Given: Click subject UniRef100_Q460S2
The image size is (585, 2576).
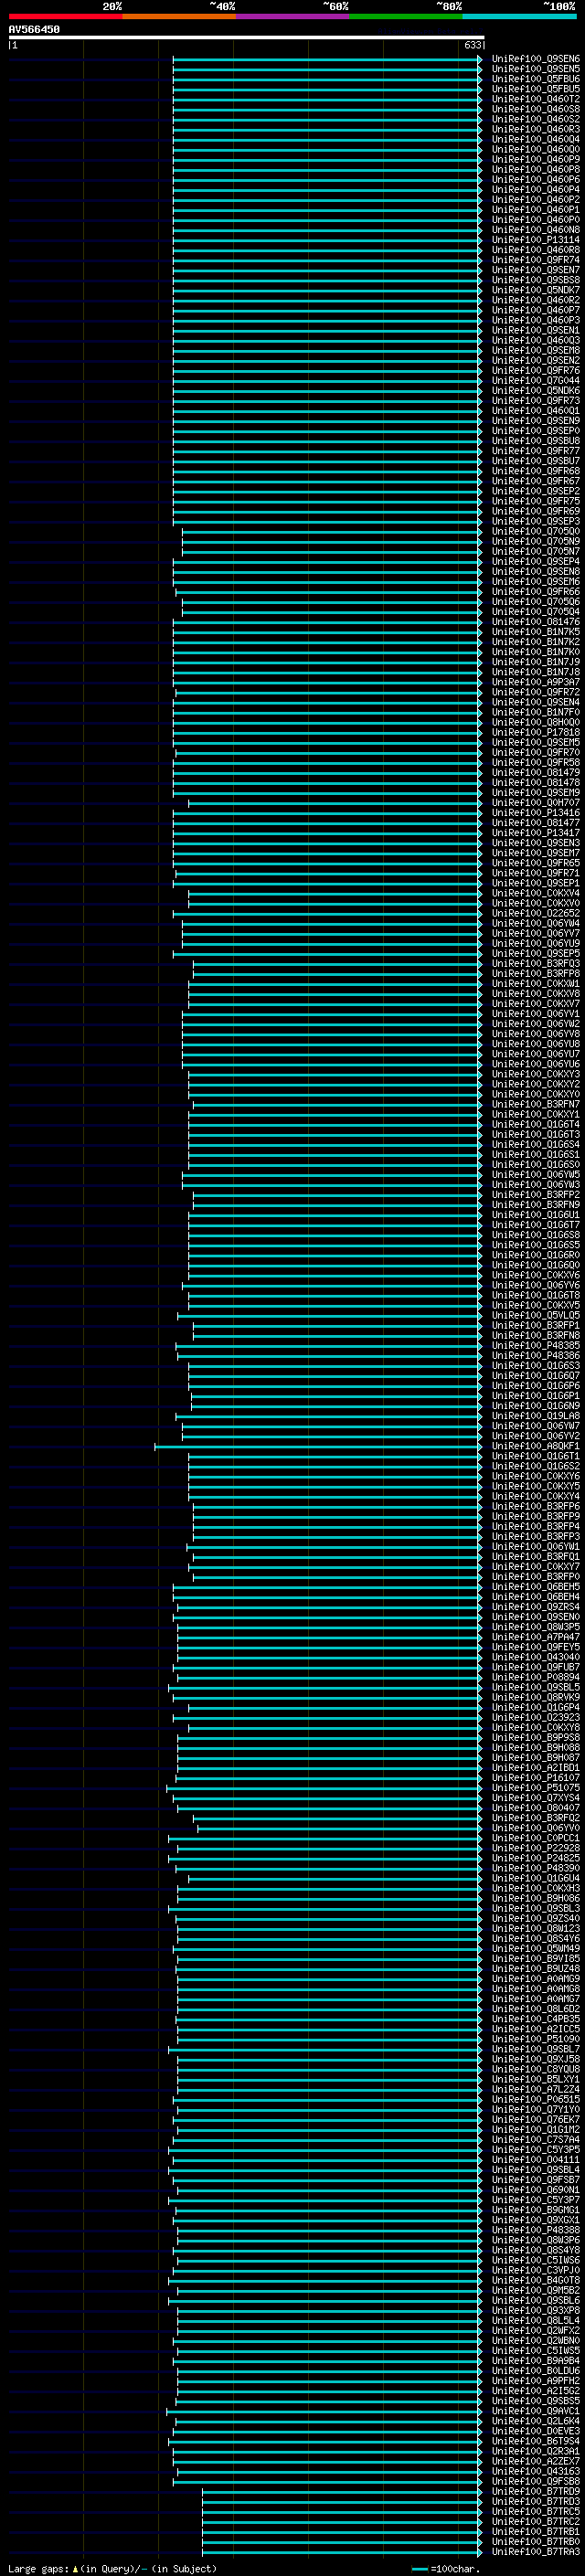Looking at the screenshot, I should tap(535, 119).
